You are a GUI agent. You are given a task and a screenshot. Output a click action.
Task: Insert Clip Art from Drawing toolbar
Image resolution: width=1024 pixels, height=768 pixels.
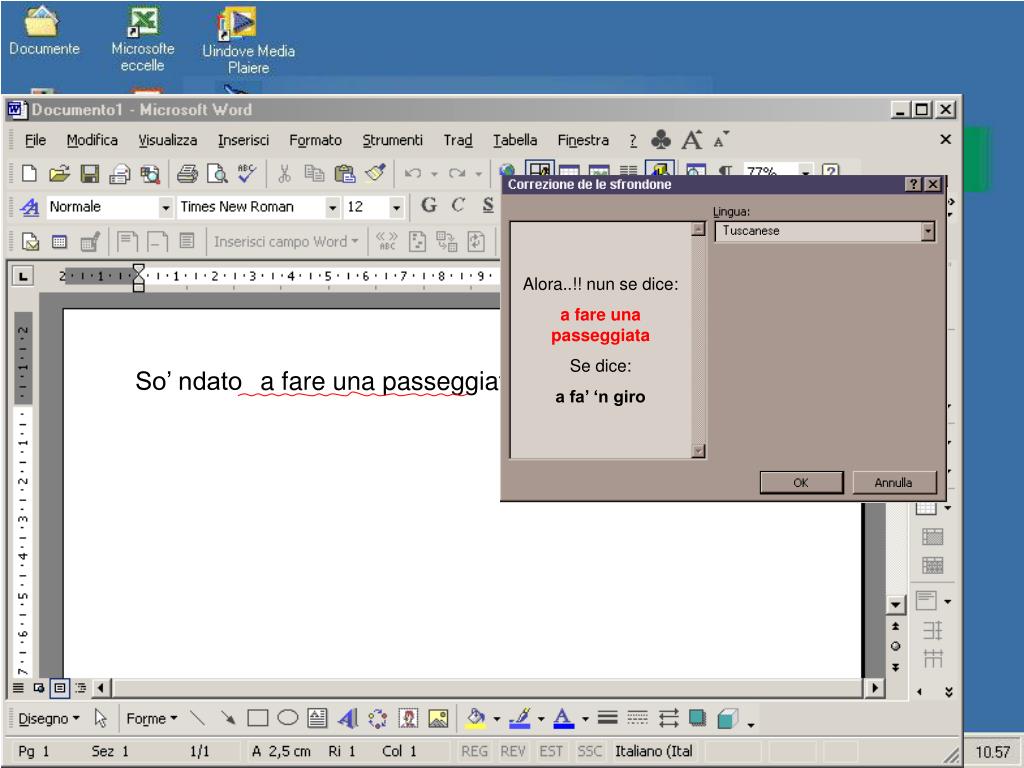pyautogui.click(x=408, y=718)
